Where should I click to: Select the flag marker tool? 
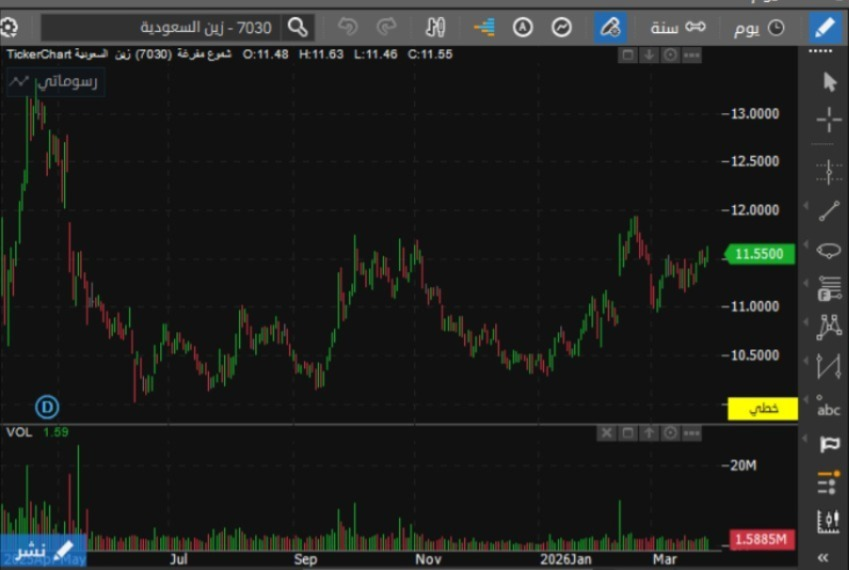(829, 444)
